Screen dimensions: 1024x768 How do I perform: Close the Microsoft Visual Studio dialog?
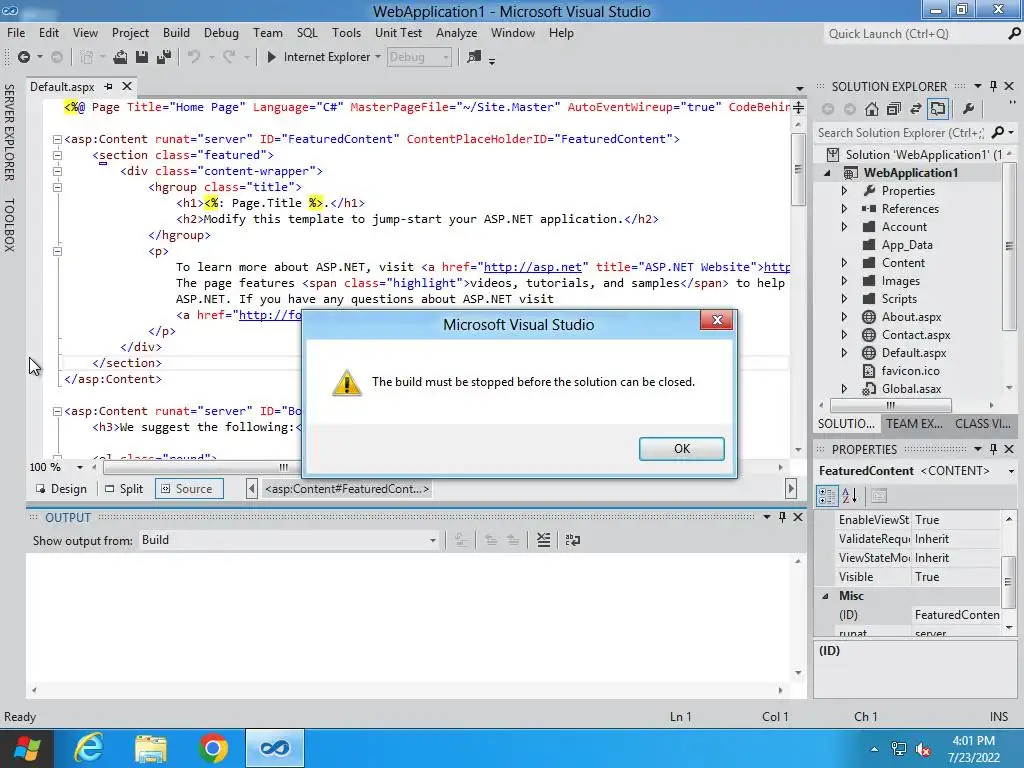tap(716, 320)
